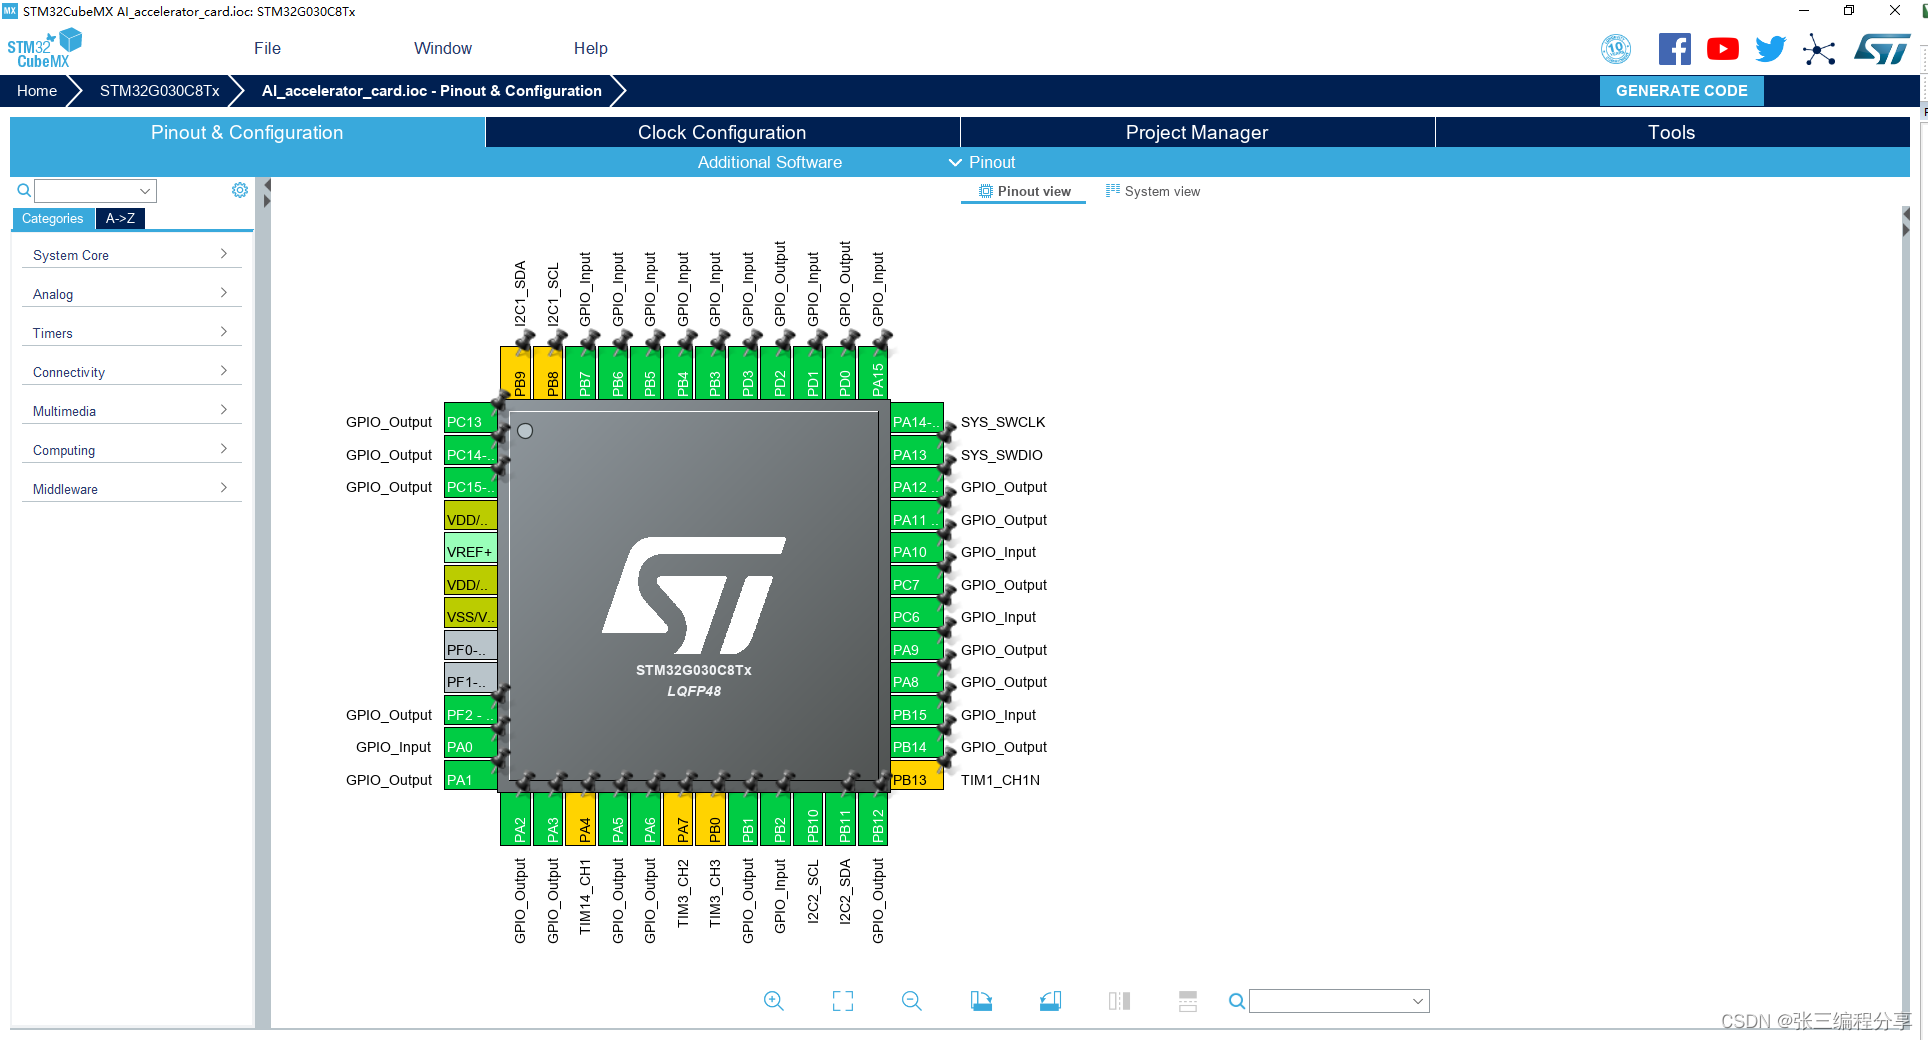1928x1040 pixels.
Task: Collapse left panel with splitter arrows
Action: click(x=267, y=193)
